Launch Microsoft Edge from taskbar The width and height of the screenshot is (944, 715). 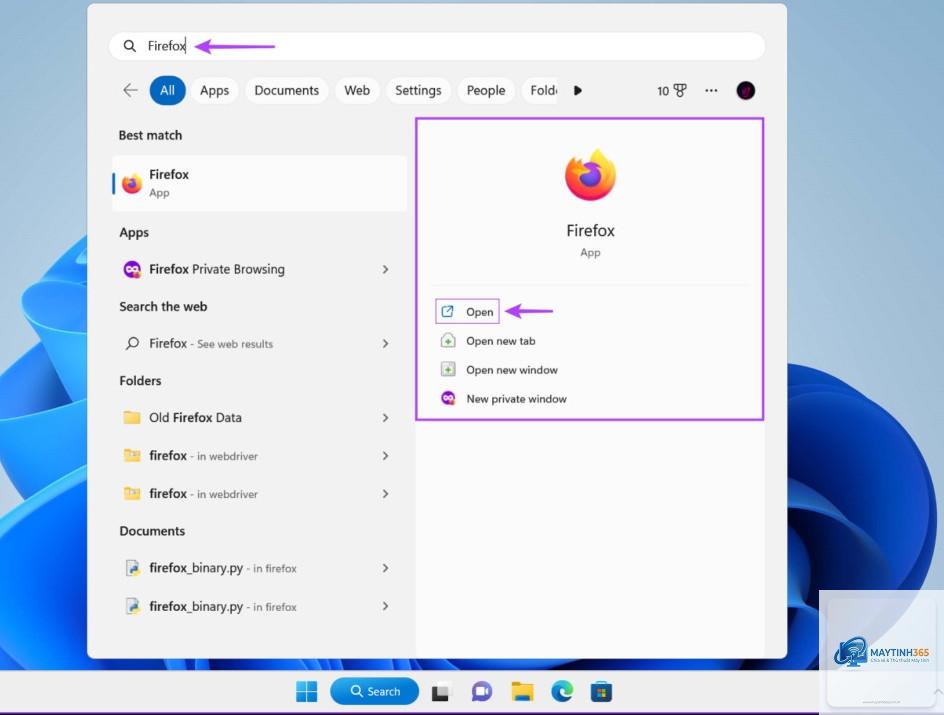(562, 692)
